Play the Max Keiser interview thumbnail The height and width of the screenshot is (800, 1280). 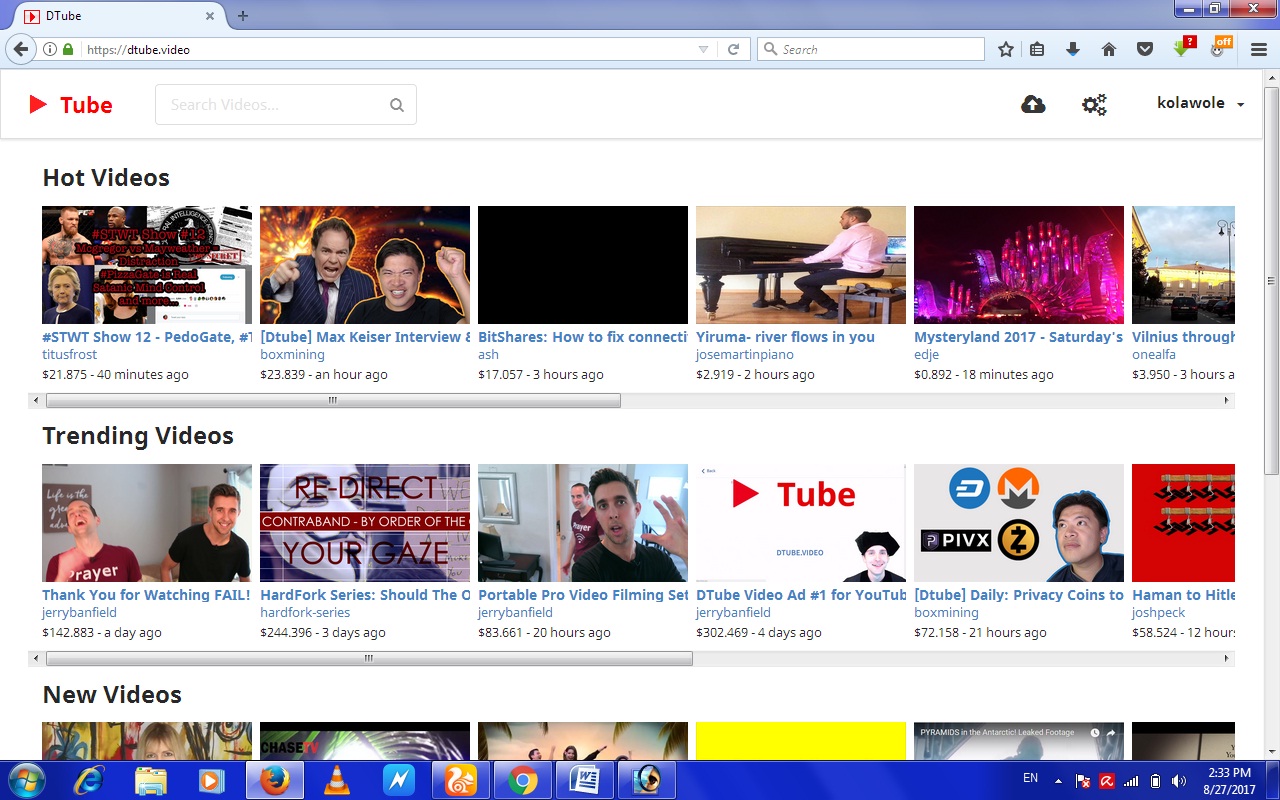point(365,265)
